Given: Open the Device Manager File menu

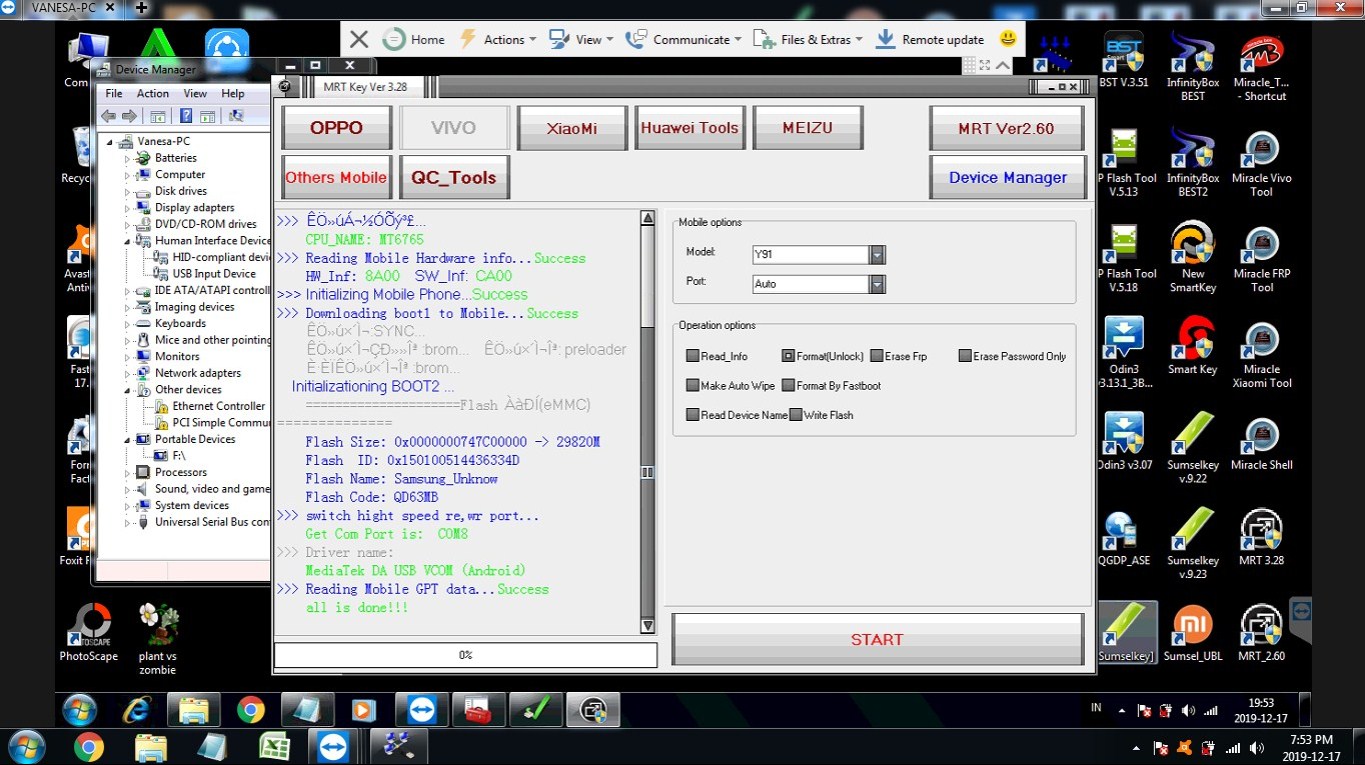Looking at the screenshot, I should pos(114,93).
